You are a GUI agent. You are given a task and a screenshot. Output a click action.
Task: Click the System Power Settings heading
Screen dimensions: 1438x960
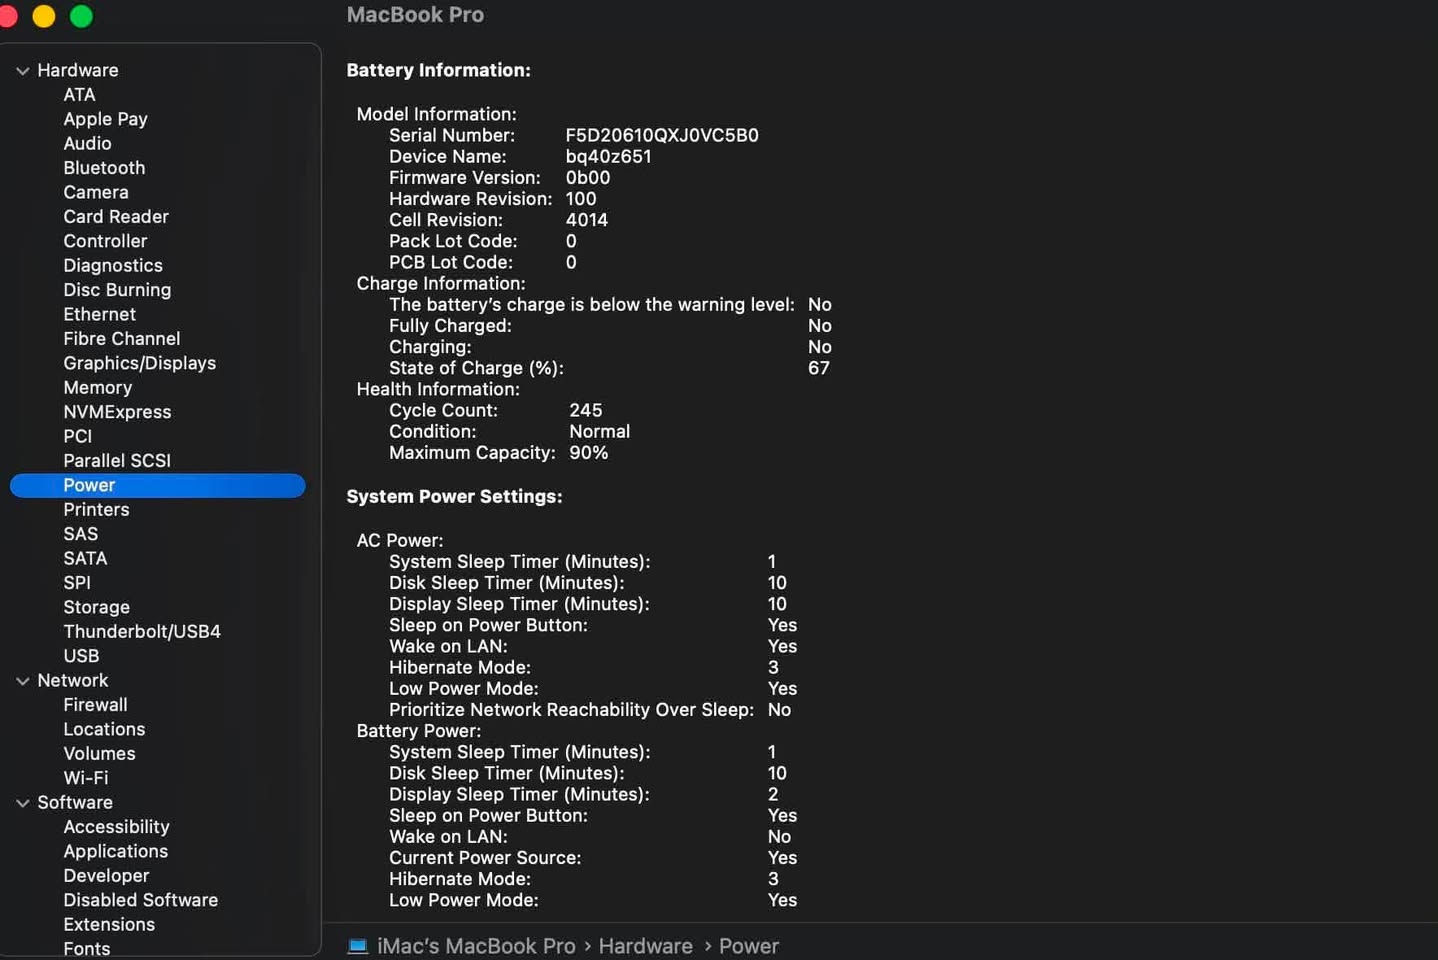[x=454, y=496]
